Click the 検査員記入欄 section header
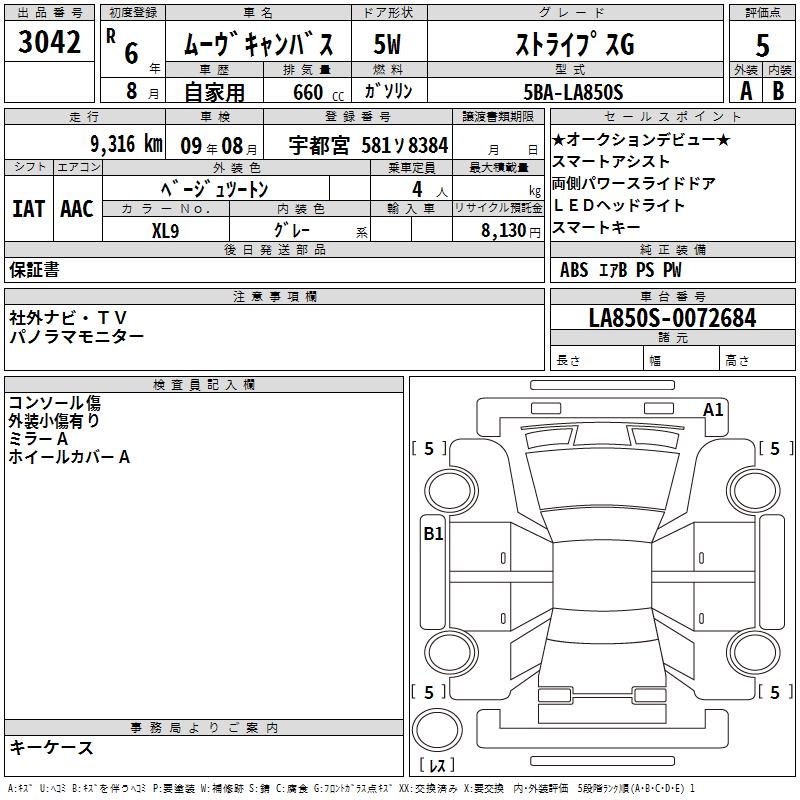The image size is (800, 800). point(204,385)
